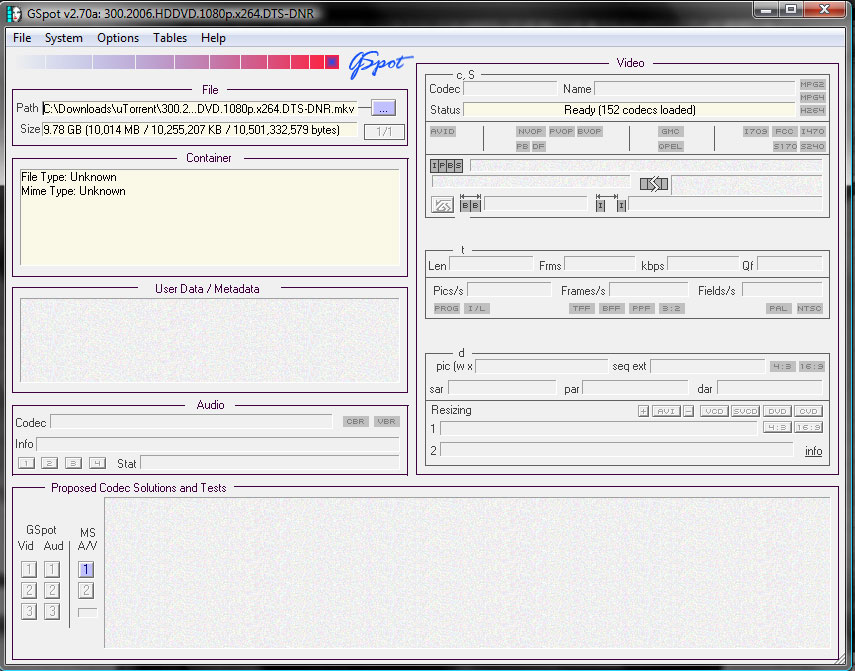Click MS A/V test button 2
The height and width of the screenshot is (671, 855).
(x=86, y=590)
